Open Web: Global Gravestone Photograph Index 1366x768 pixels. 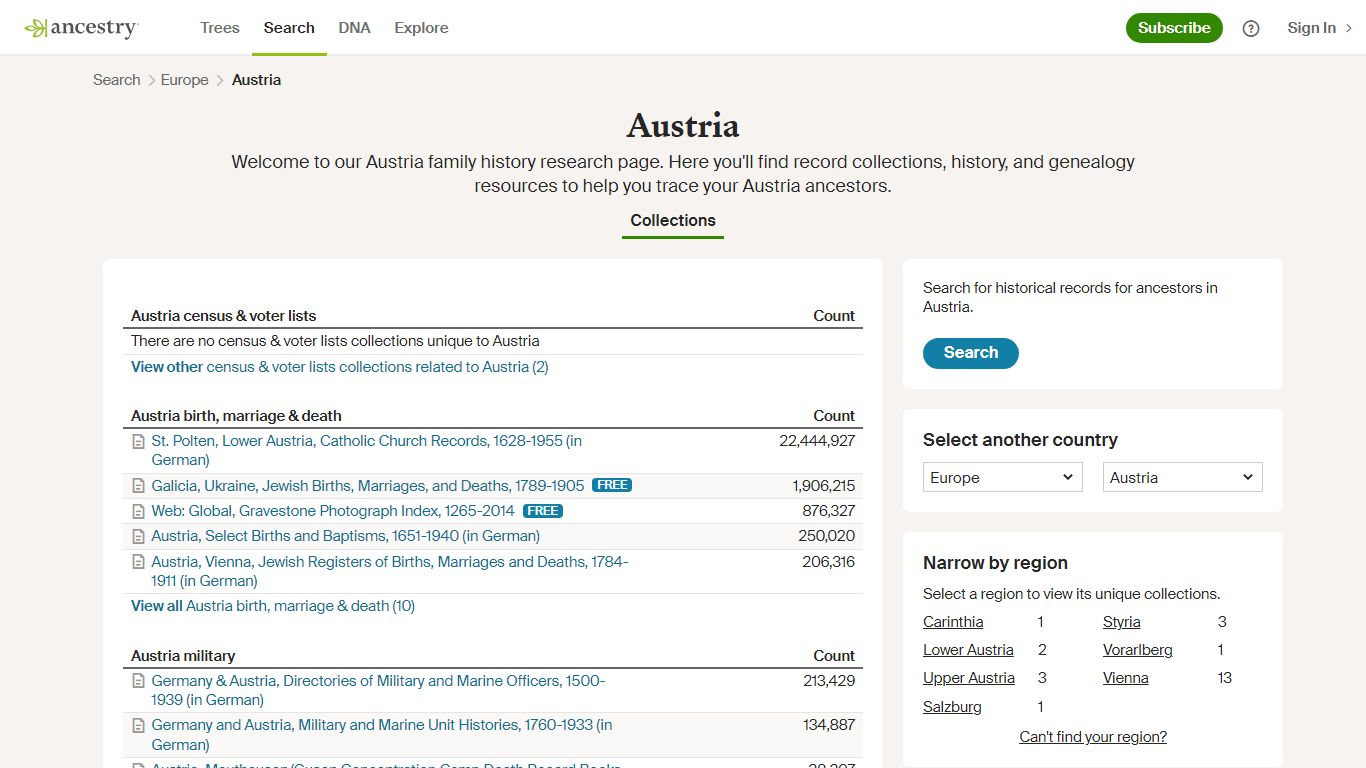pyautogui.click(x=333, y=511)
